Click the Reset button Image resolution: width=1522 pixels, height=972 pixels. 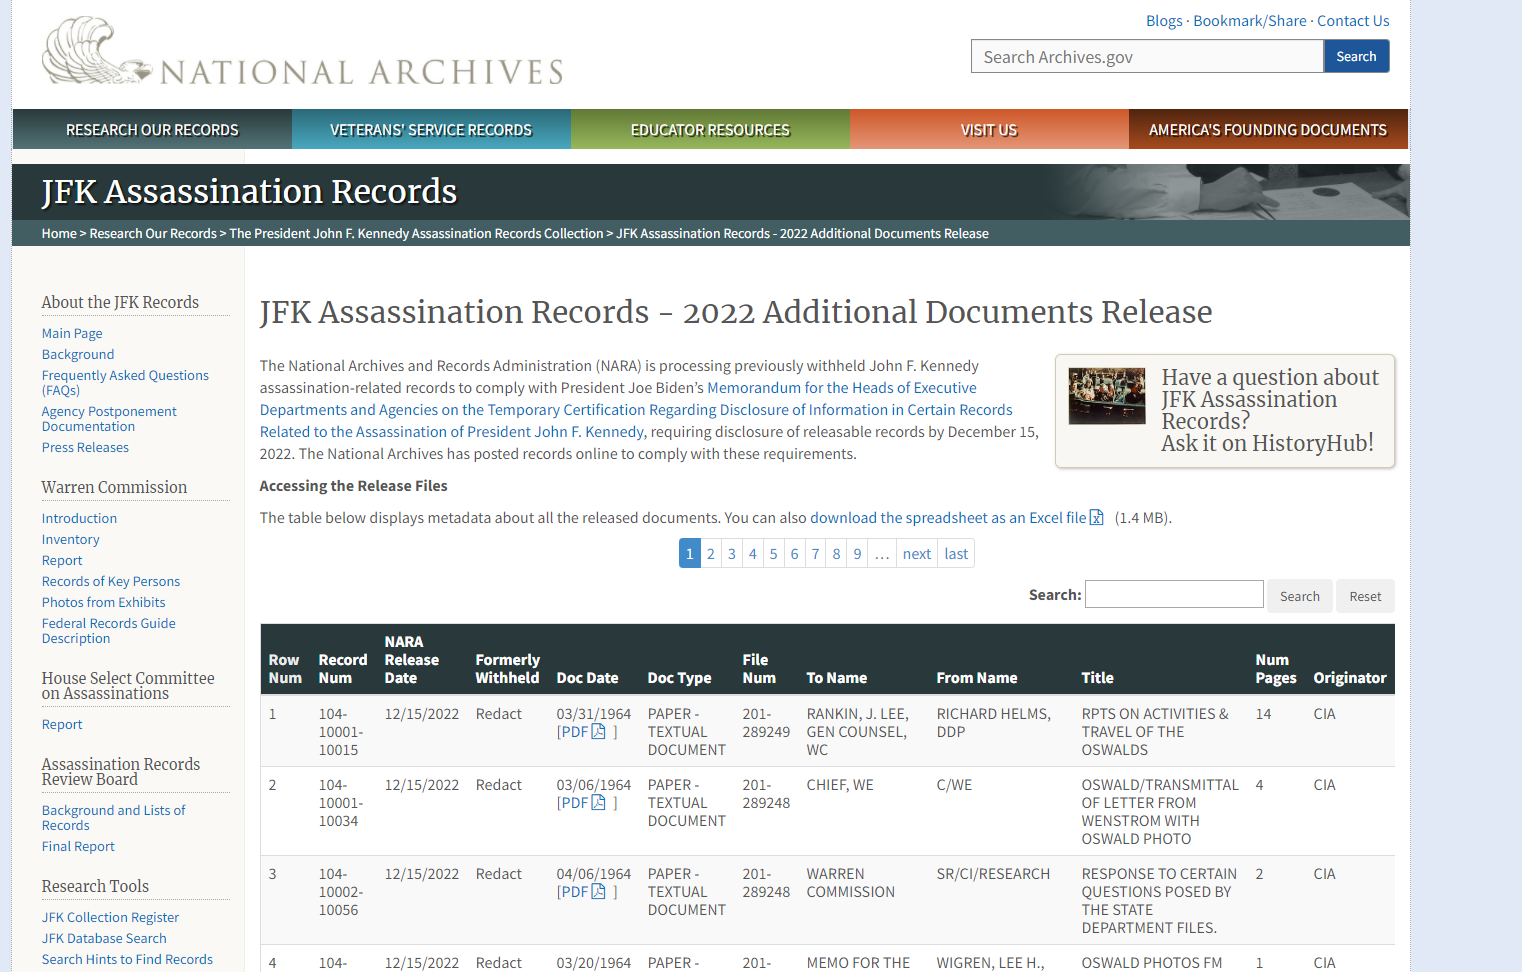pyautogui.click(x=1365, y=596)
